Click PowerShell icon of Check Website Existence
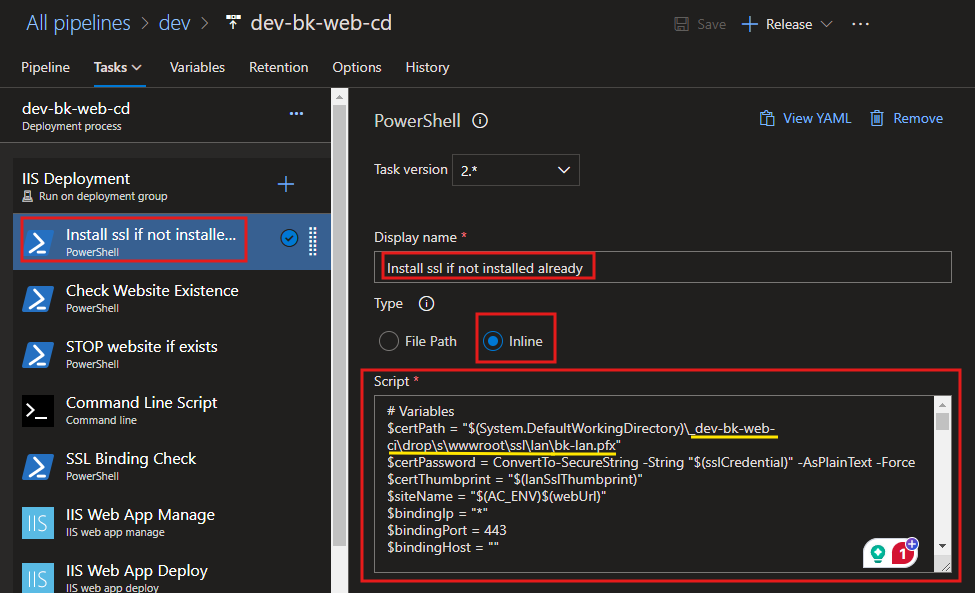The height and width of the screenshot is (593, 975). tap(38, 298)
